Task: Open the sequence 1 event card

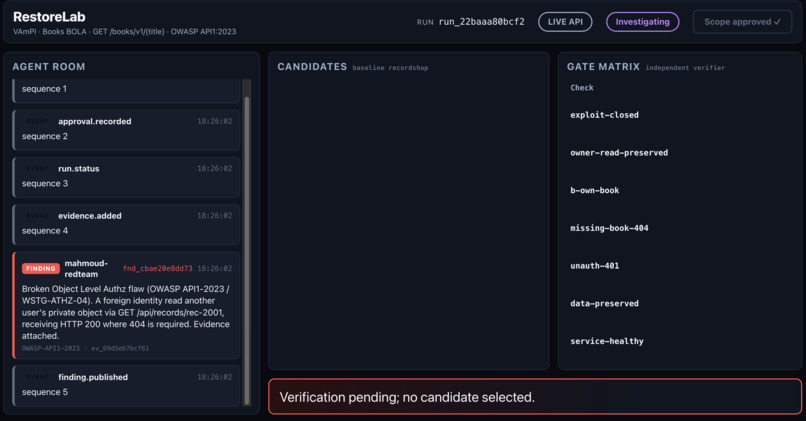Action: [x=126, y=91]
